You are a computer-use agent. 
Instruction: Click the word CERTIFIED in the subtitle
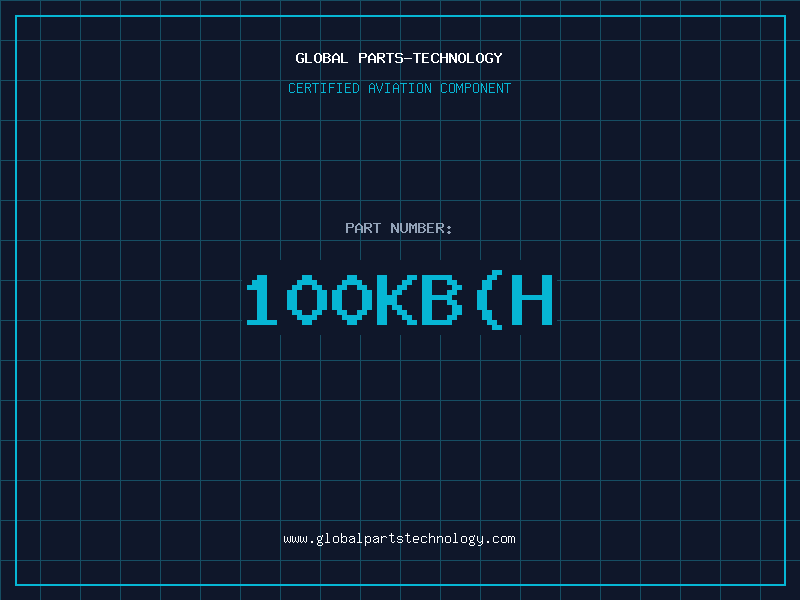323,89
